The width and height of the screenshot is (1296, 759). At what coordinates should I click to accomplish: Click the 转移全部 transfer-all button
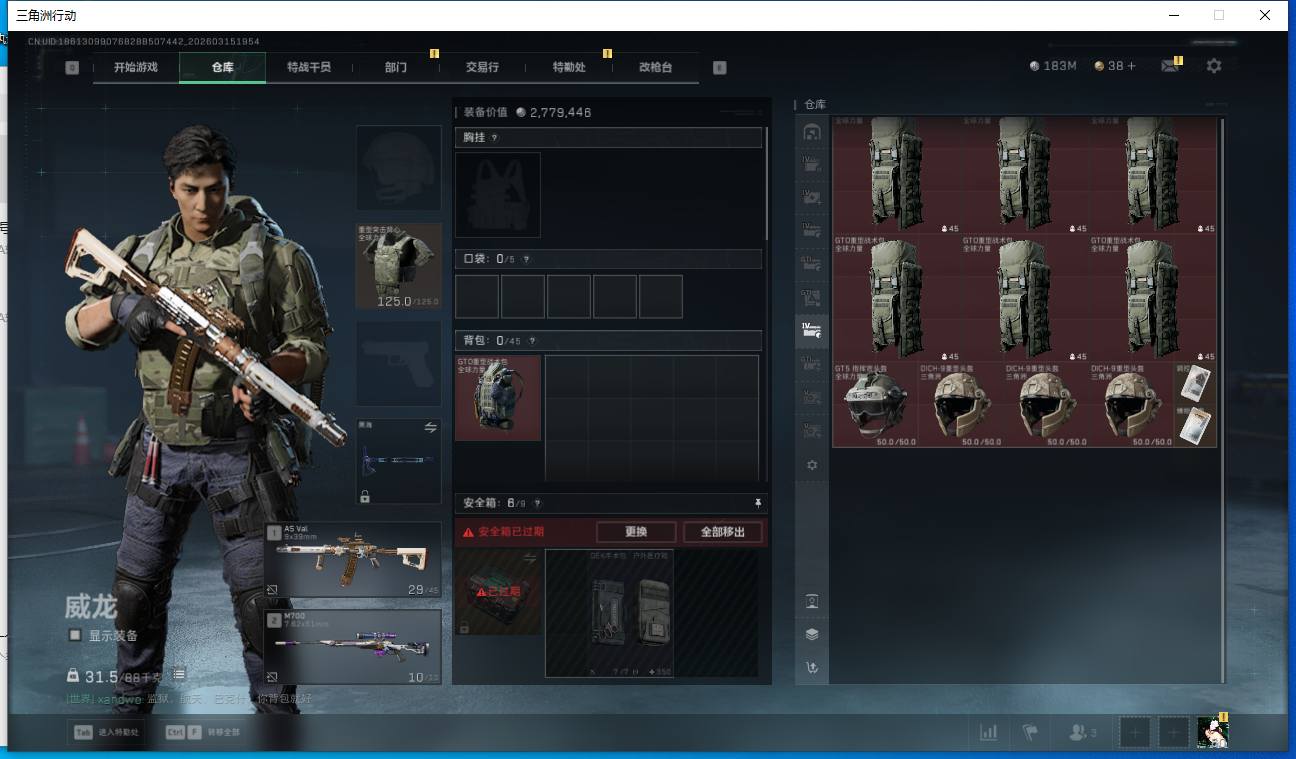203,732
